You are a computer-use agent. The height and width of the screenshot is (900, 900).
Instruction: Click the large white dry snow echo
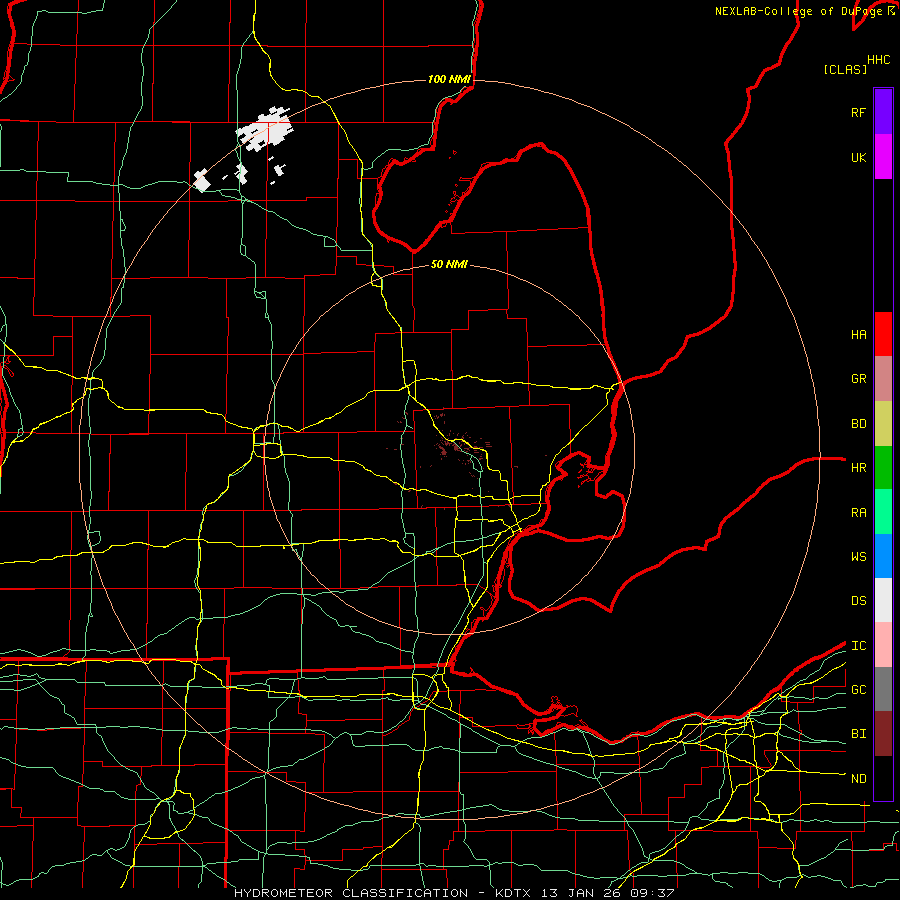265,130
